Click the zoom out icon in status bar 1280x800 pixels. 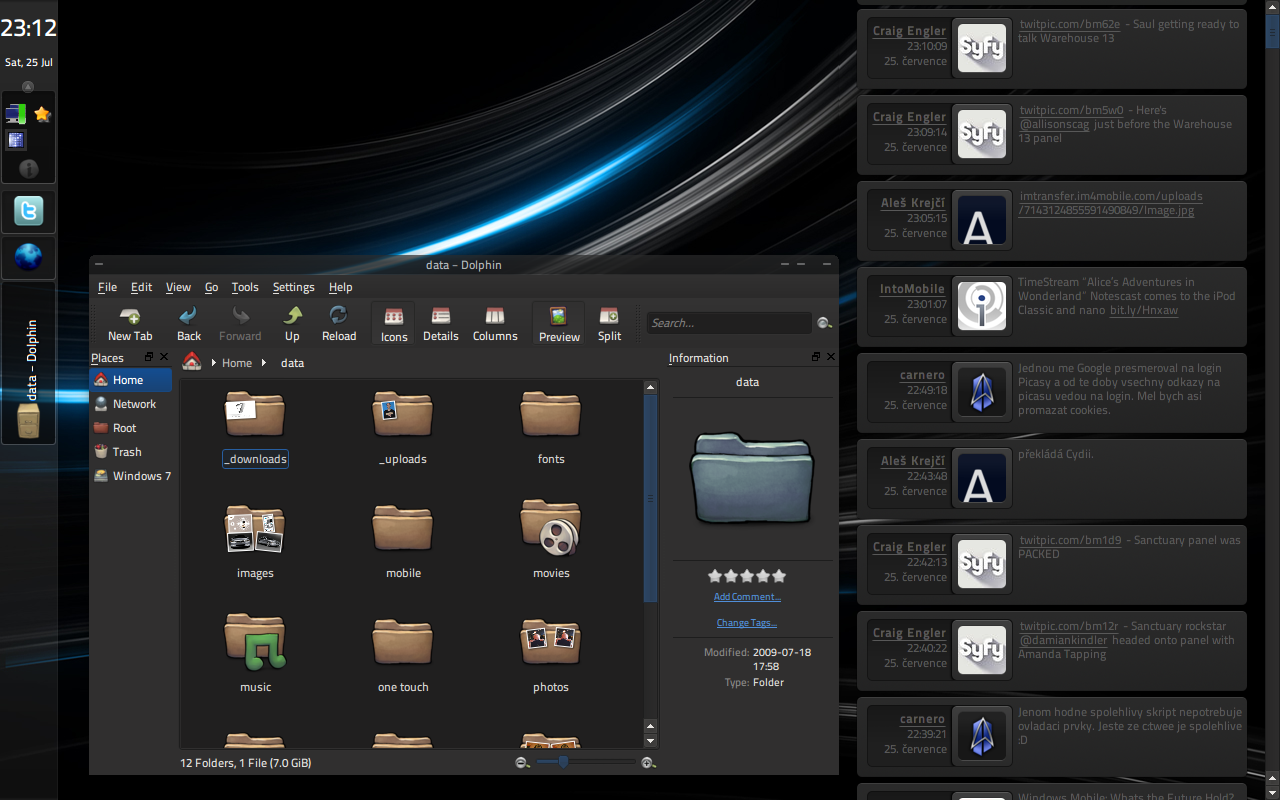522,763
